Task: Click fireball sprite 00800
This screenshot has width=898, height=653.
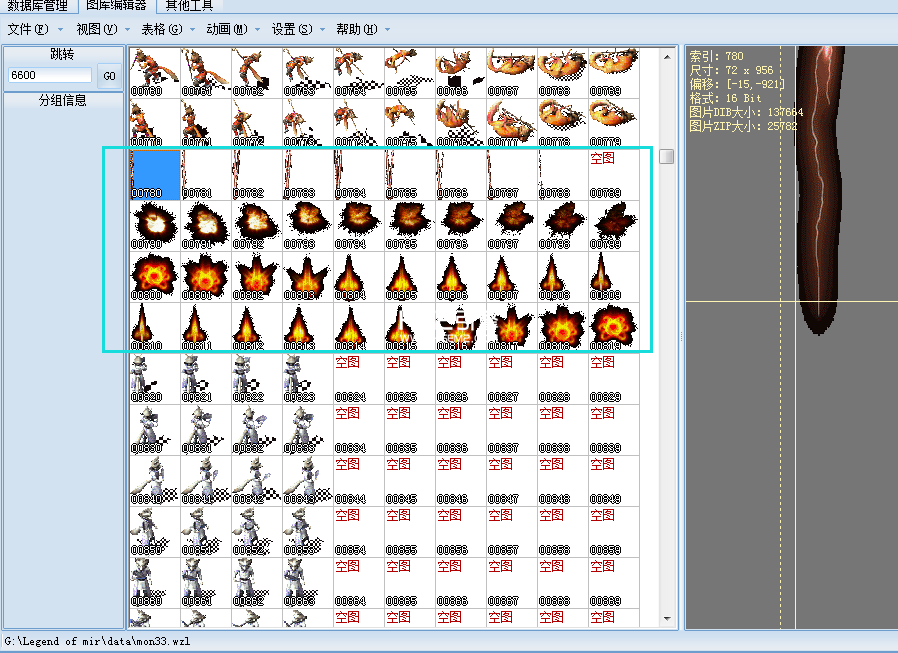Action: [x=155, y=277]
